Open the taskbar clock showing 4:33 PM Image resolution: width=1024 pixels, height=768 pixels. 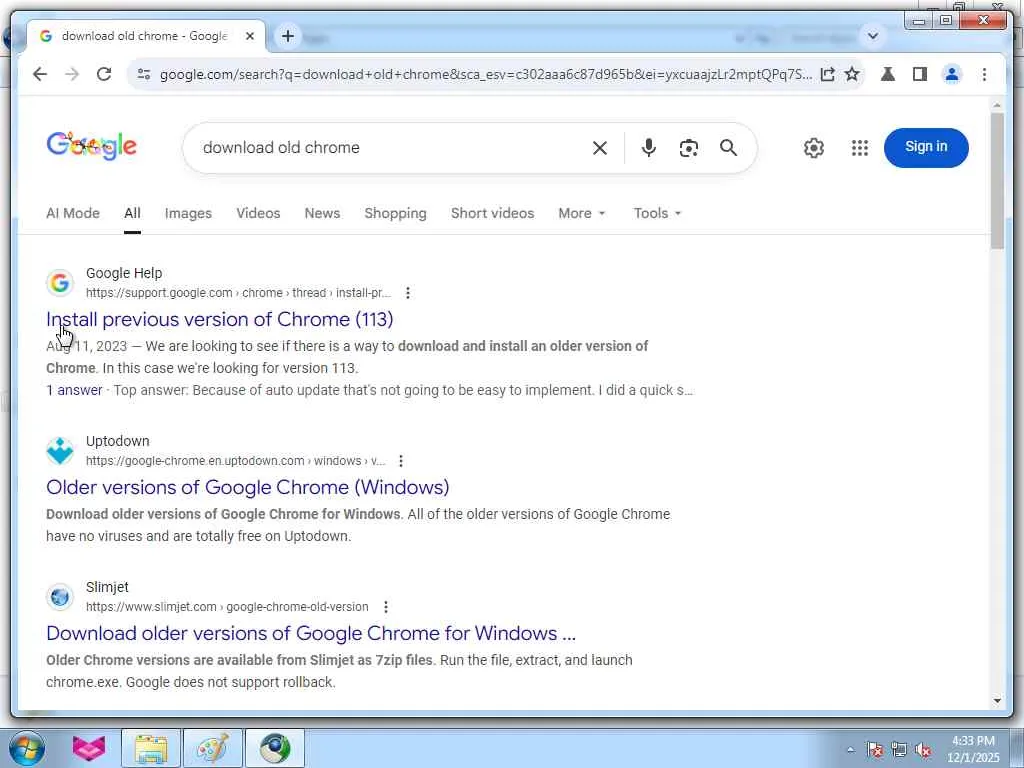tap(973, 749)
